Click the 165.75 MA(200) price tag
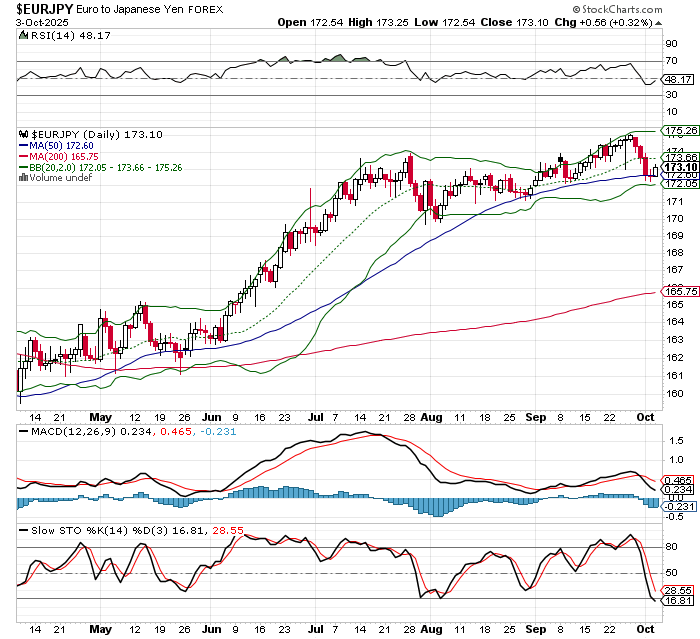Screen dimensions: 700x639 (x=678, y=292)
